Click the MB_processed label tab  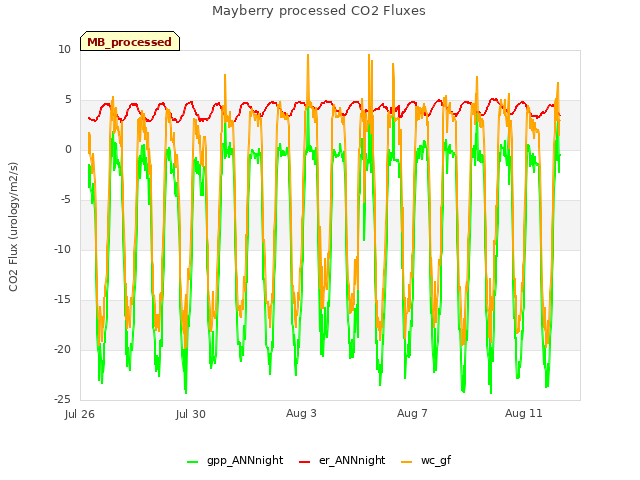130,41
